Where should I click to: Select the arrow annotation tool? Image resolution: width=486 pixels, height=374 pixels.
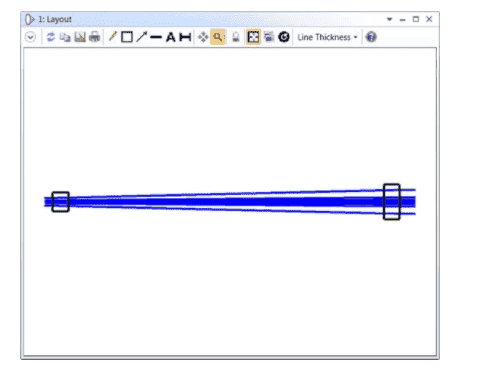[142, 37]
